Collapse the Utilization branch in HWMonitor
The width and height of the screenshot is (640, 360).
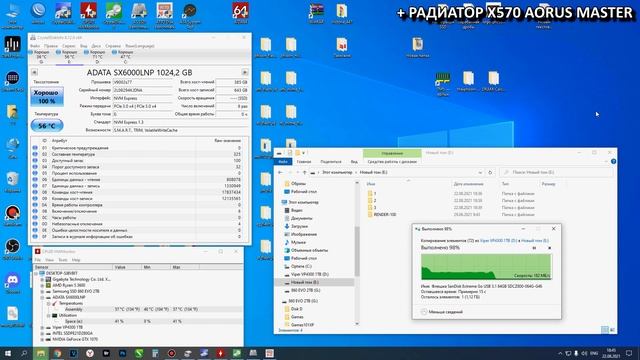(x=48, y=316)
